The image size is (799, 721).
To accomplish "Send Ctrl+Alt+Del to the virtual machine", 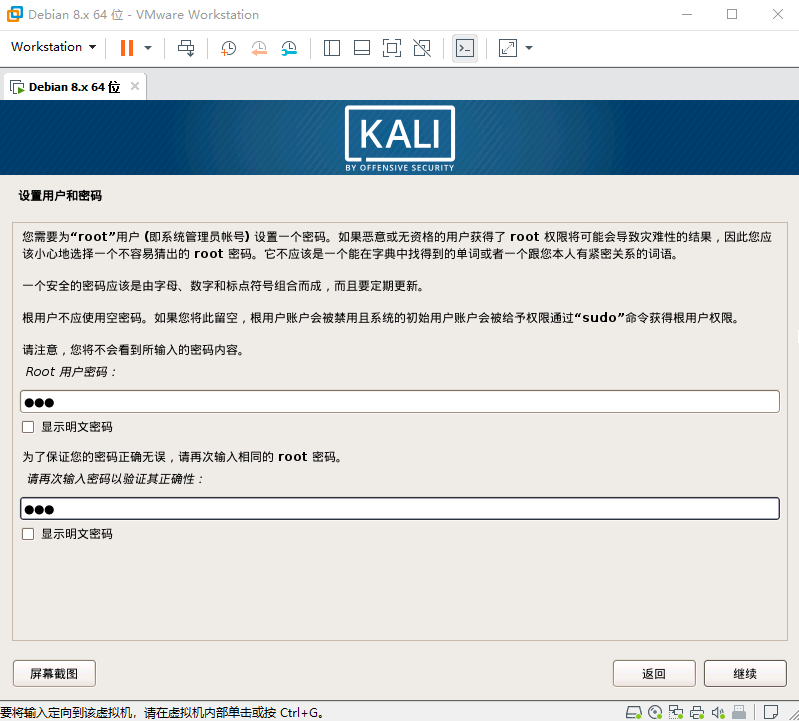I will [x=186, y=48].
